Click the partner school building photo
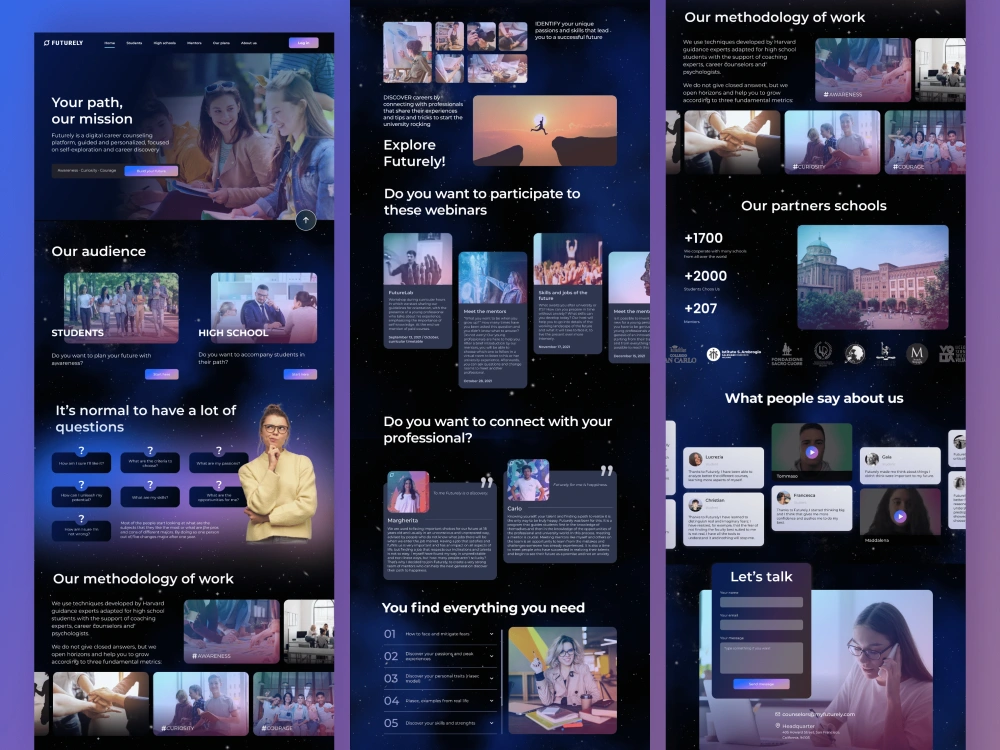This screenshot has width=1000, height=750. tap(873, 277)
